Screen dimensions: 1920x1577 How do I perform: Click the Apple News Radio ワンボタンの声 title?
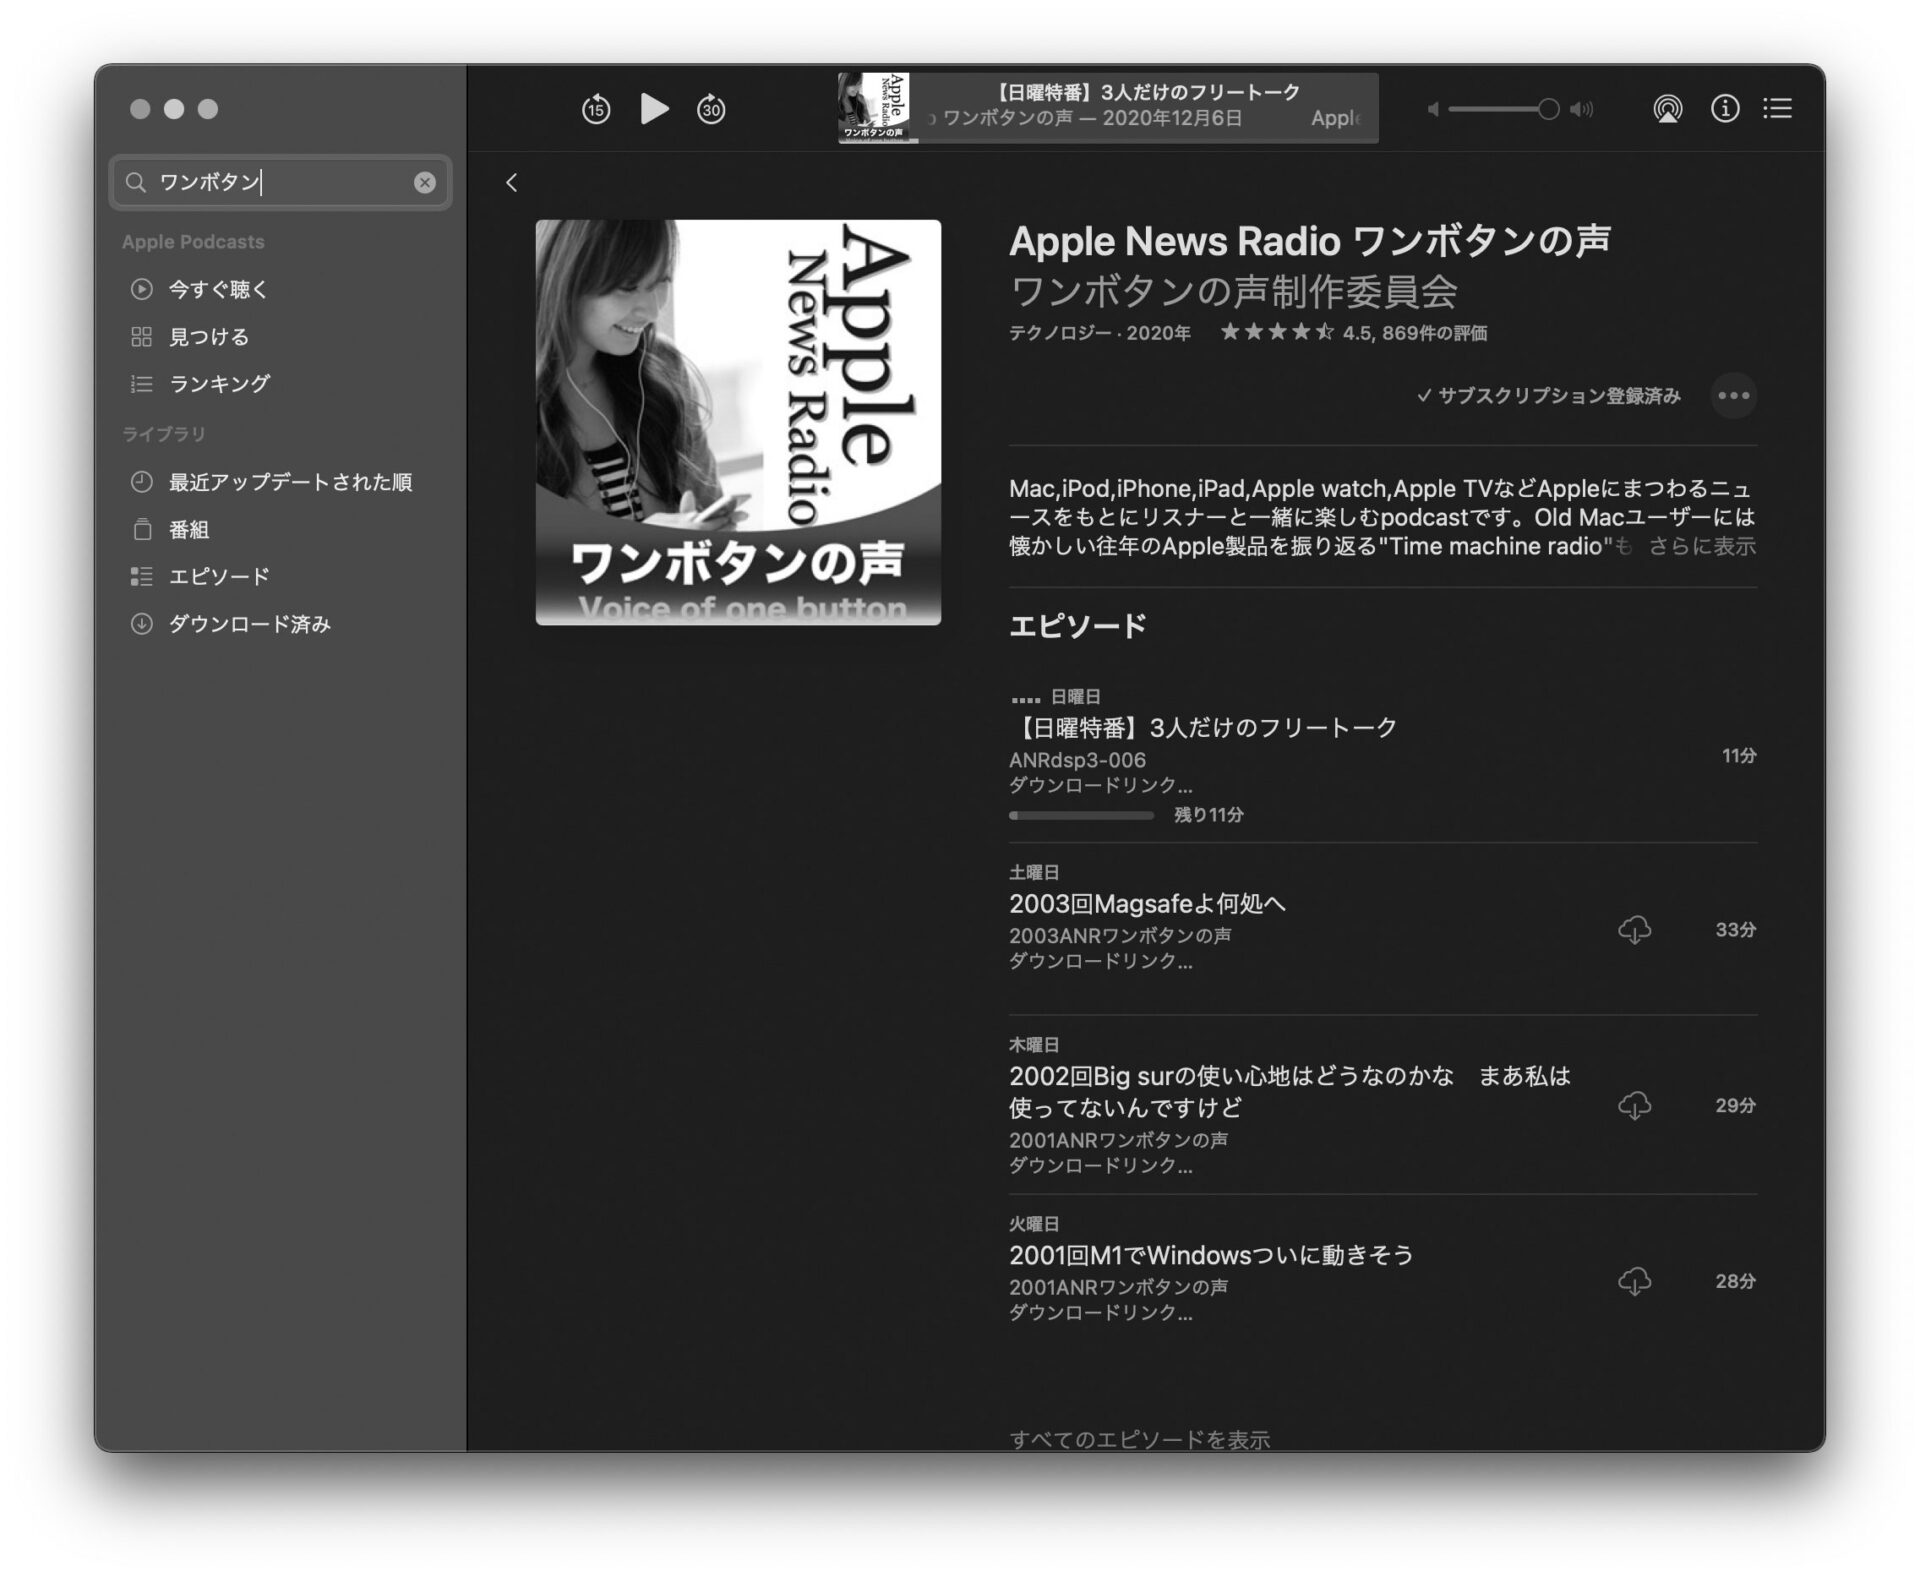tap(1310, 241)
